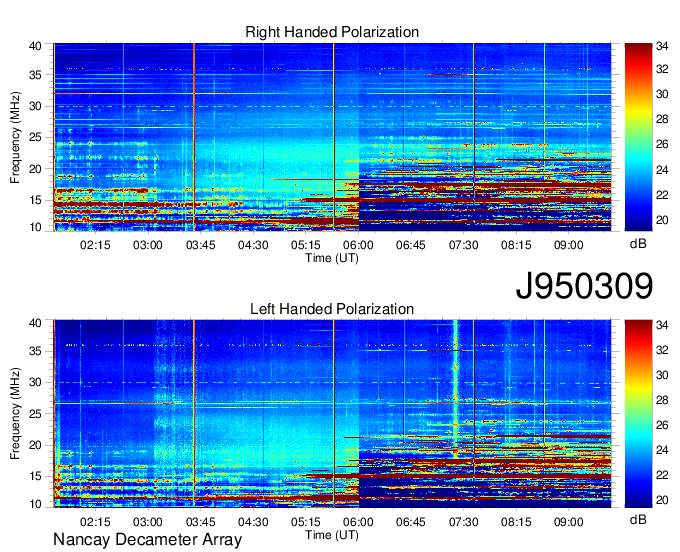Click the '03:00' time tick on Right Handed plot
Image resolution: width=680 pixels, height=552 pixels.
pyautogui.click(x=147, y=245)
